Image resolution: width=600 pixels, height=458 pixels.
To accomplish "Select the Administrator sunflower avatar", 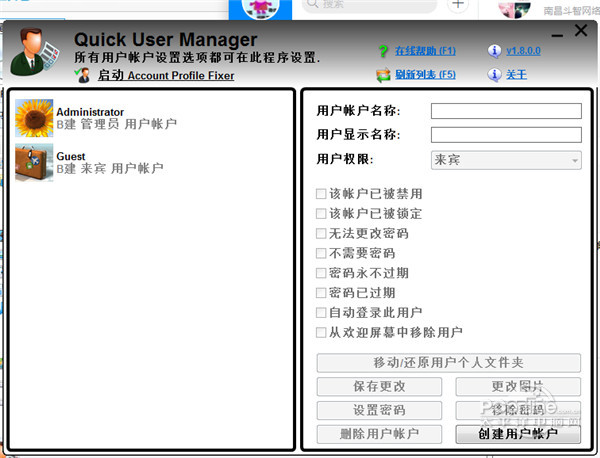I will 34,118.
